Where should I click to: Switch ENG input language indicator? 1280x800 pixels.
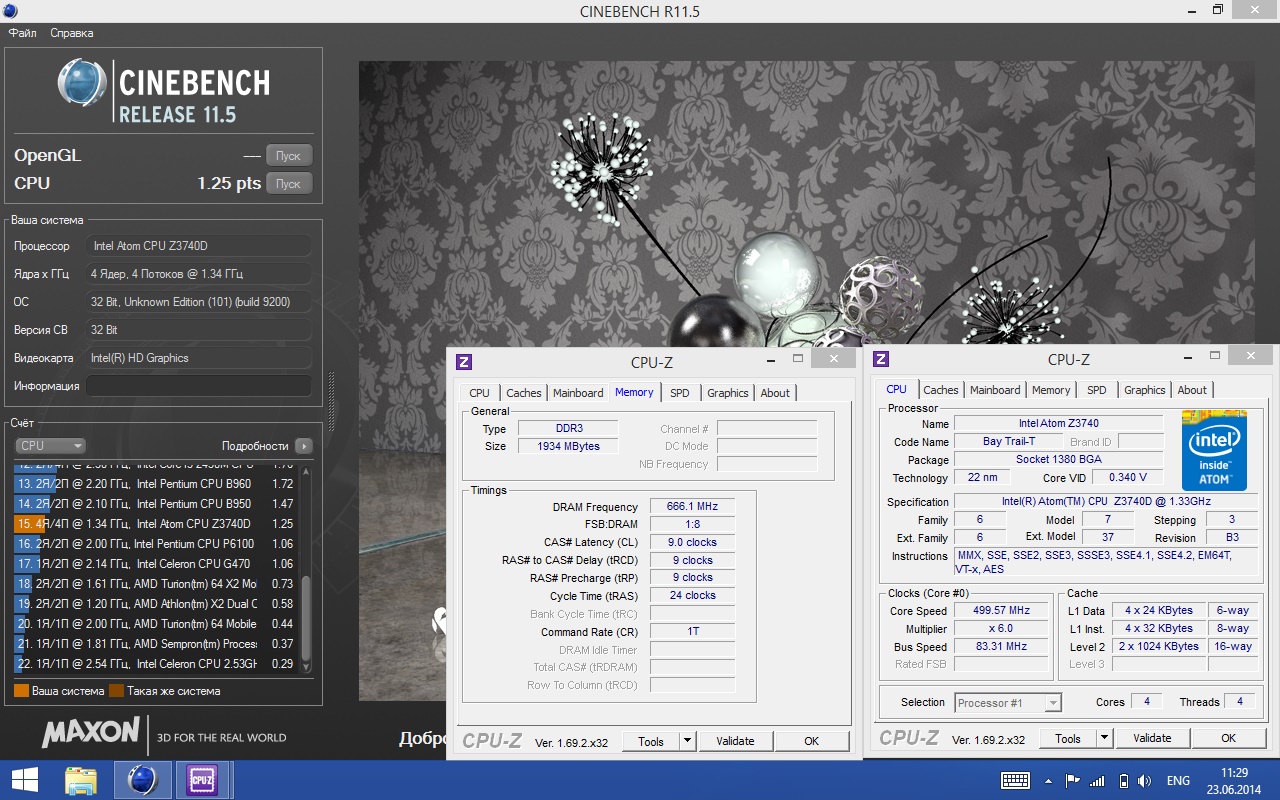coord(1178,781)
